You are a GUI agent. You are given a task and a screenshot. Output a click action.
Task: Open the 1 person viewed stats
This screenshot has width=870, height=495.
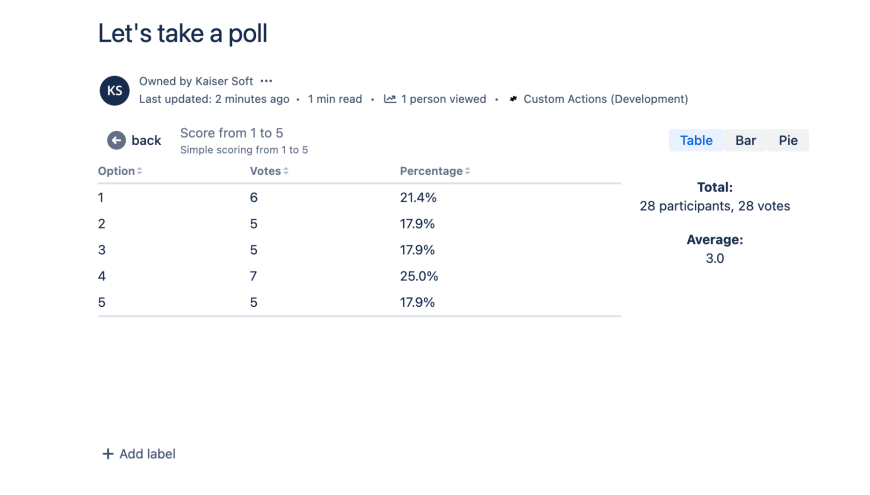[443, 99]
